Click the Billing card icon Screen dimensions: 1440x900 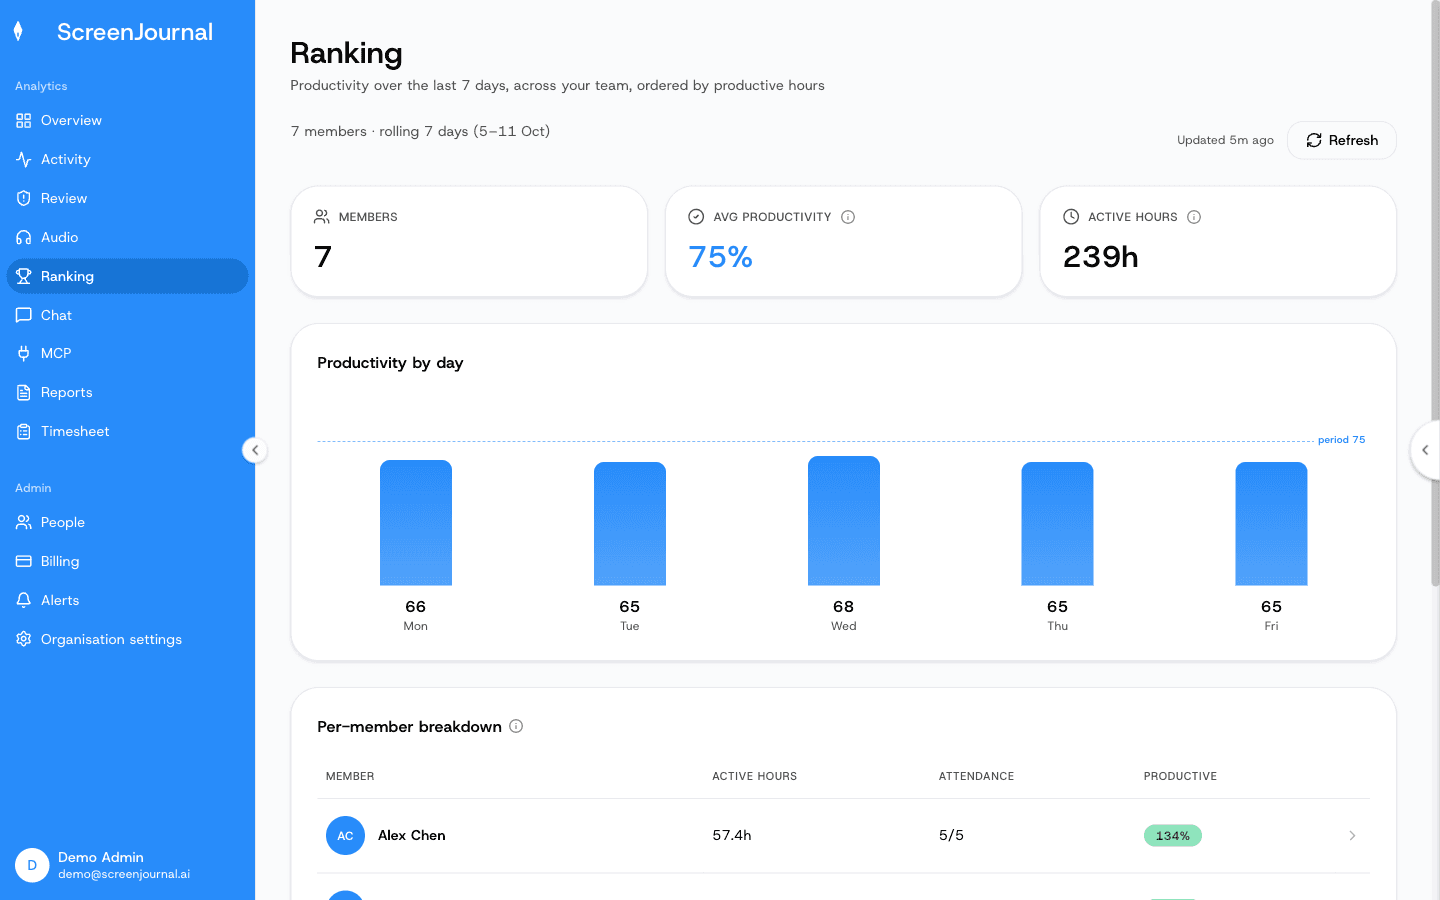[24, 561]
